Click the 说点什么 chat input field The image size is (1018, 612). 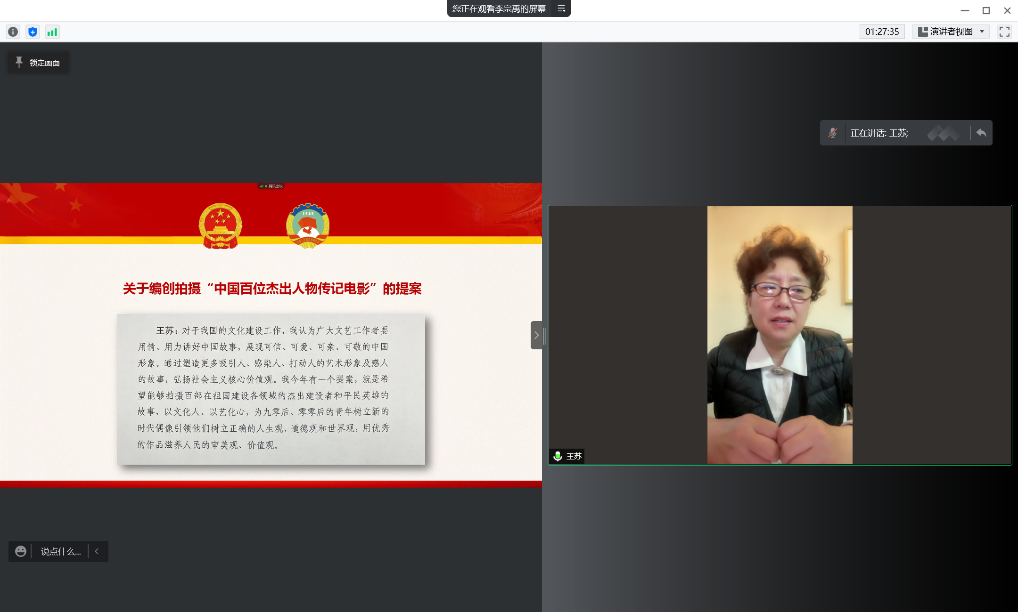[60, 551]
